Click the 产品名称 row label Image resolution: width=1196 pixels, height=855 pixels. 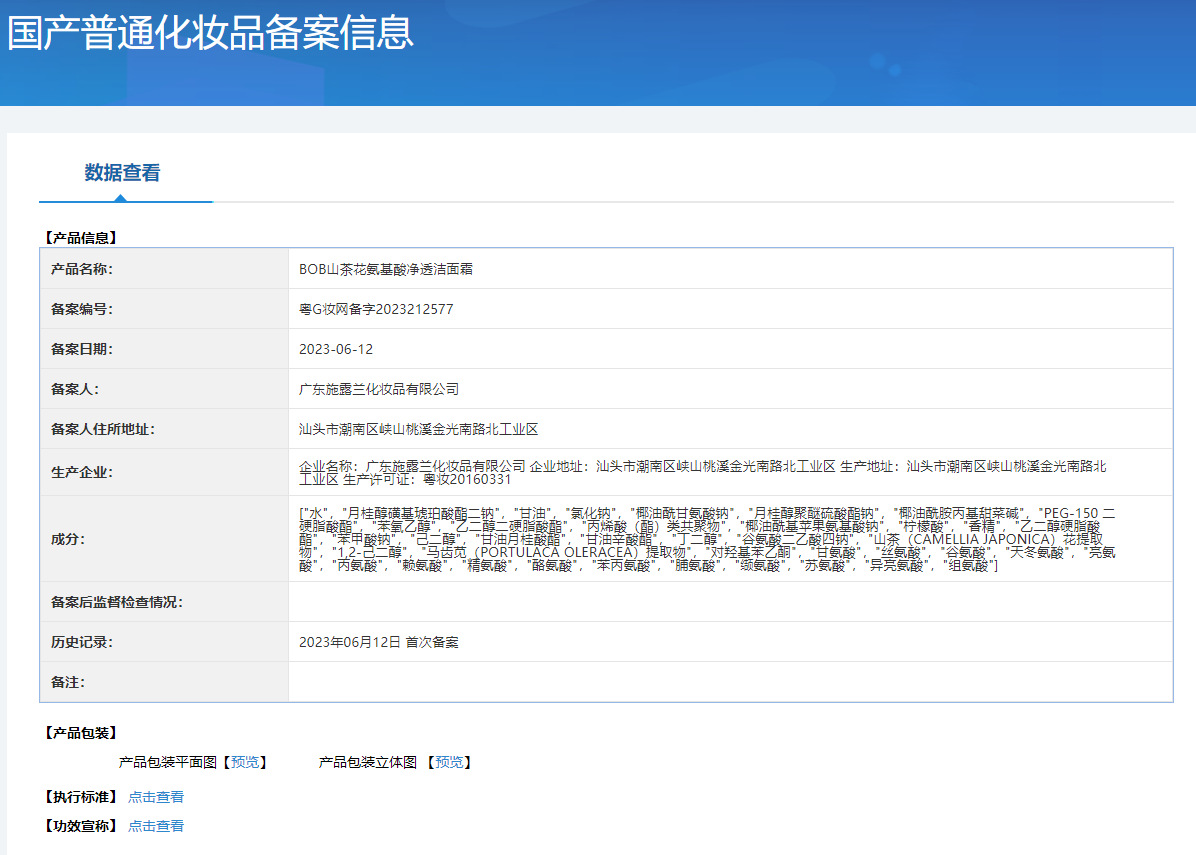82,269
